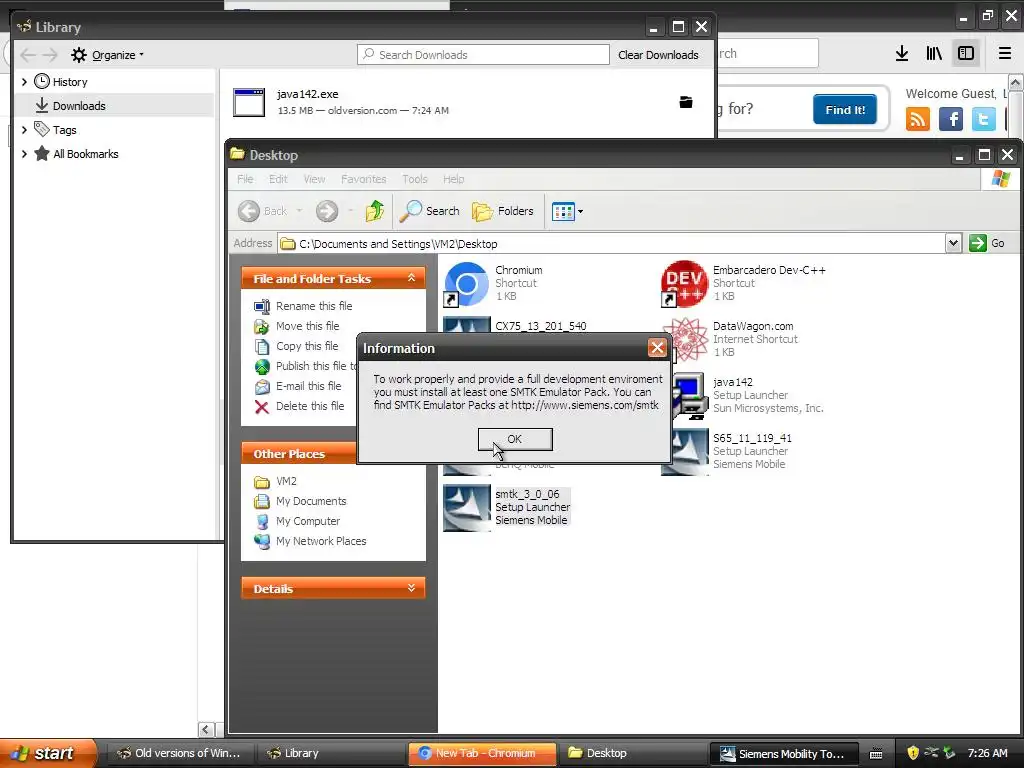Open Search in the Desktop window toolbar
This screenshot has height=768, width=1024.
click(430, 211)
